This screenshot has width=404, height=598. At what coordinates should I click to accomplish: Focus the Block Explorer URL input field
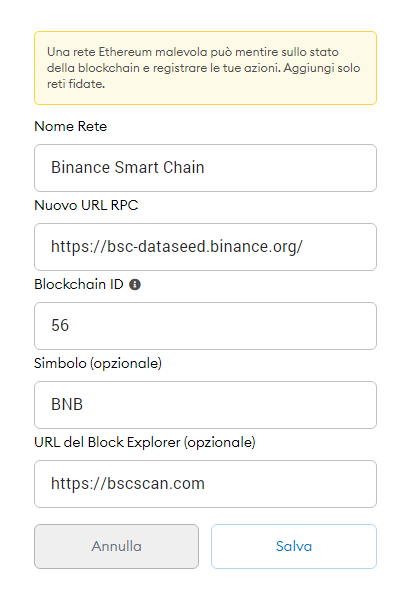coord(205,484)
